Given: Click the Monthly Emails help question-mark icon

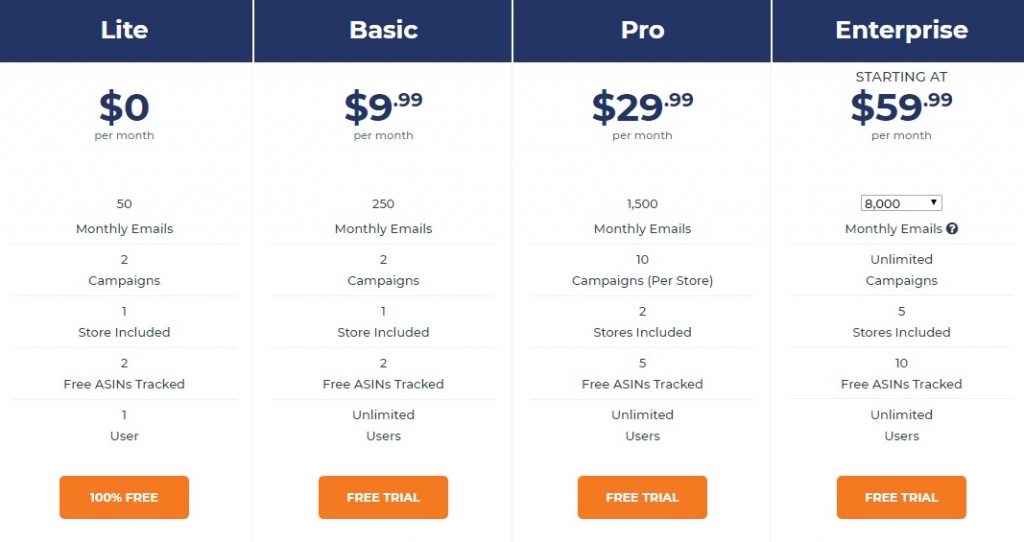Looking at the screenshot, I should tap(952, 229).
